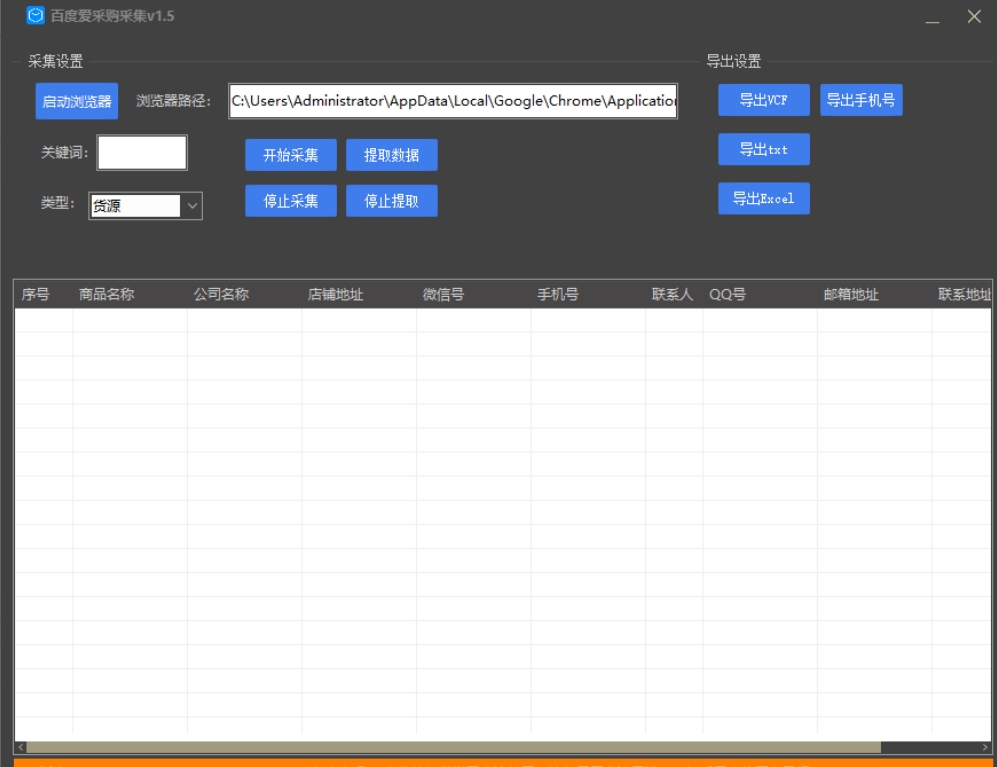This screenshot has height=767, width=997.
Task: Select the 手机号 column header
Action: click(x=558, y=295)
